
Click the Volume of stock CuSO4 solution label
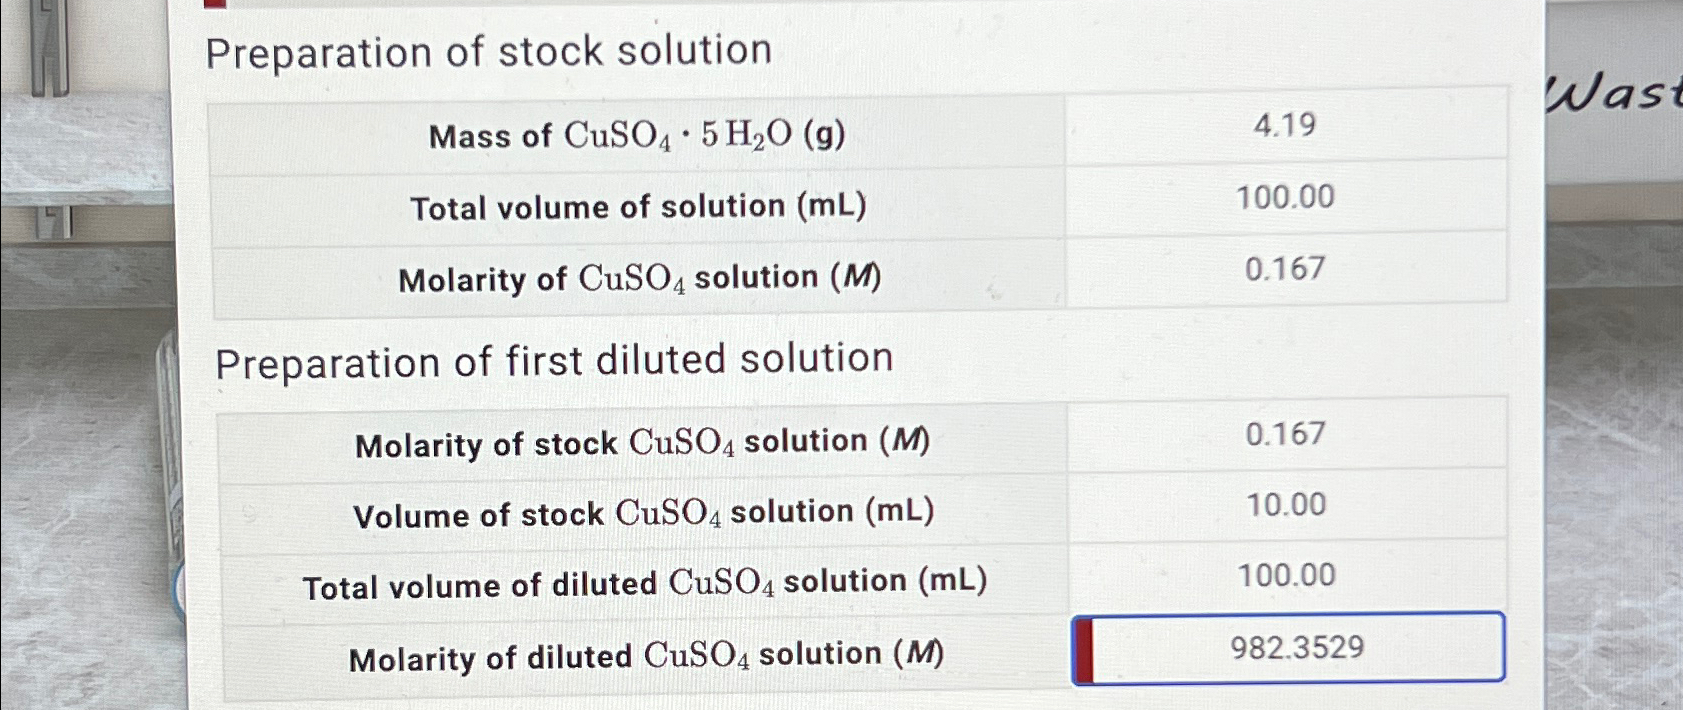pyautogui.click(x=642, y=513)
